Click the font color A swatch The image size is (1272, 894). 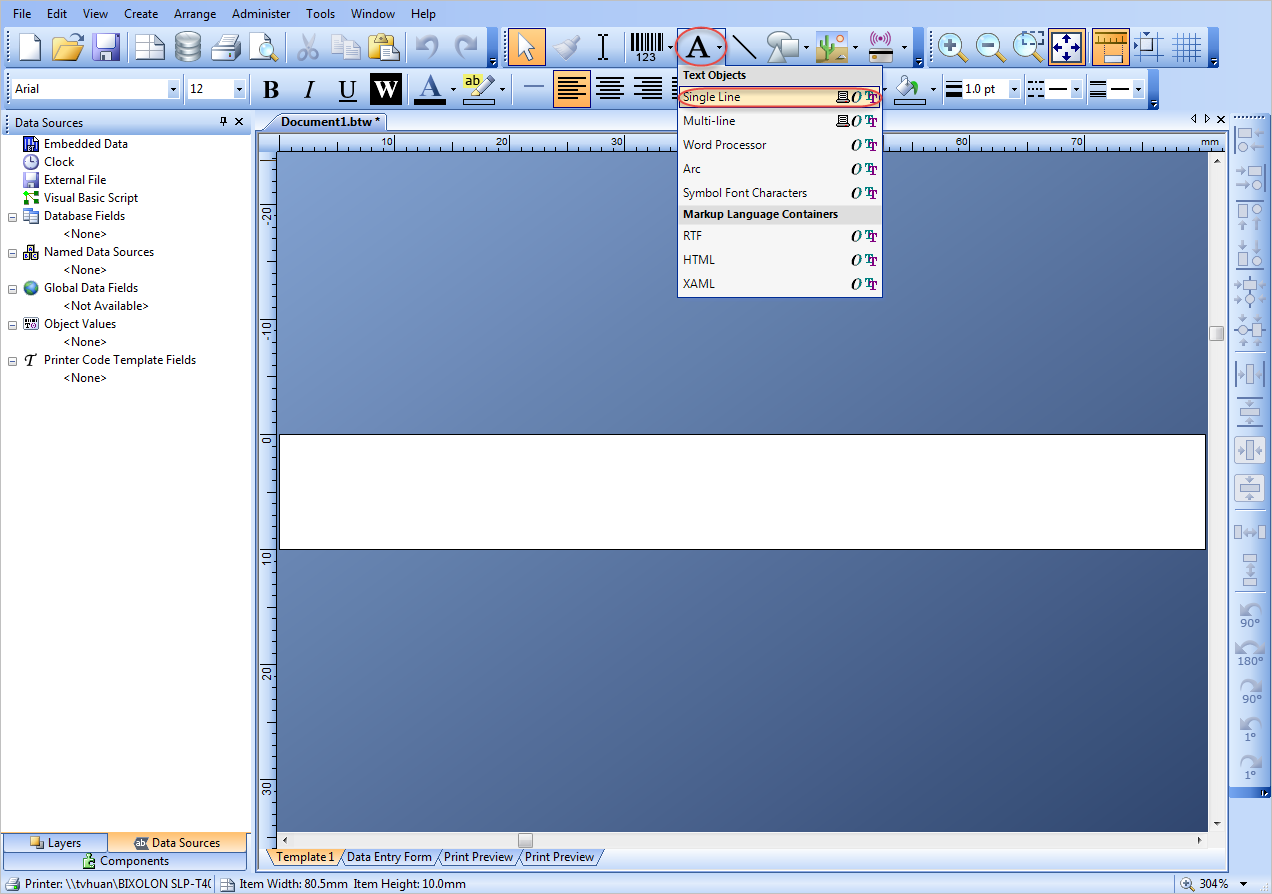point(430,89)
